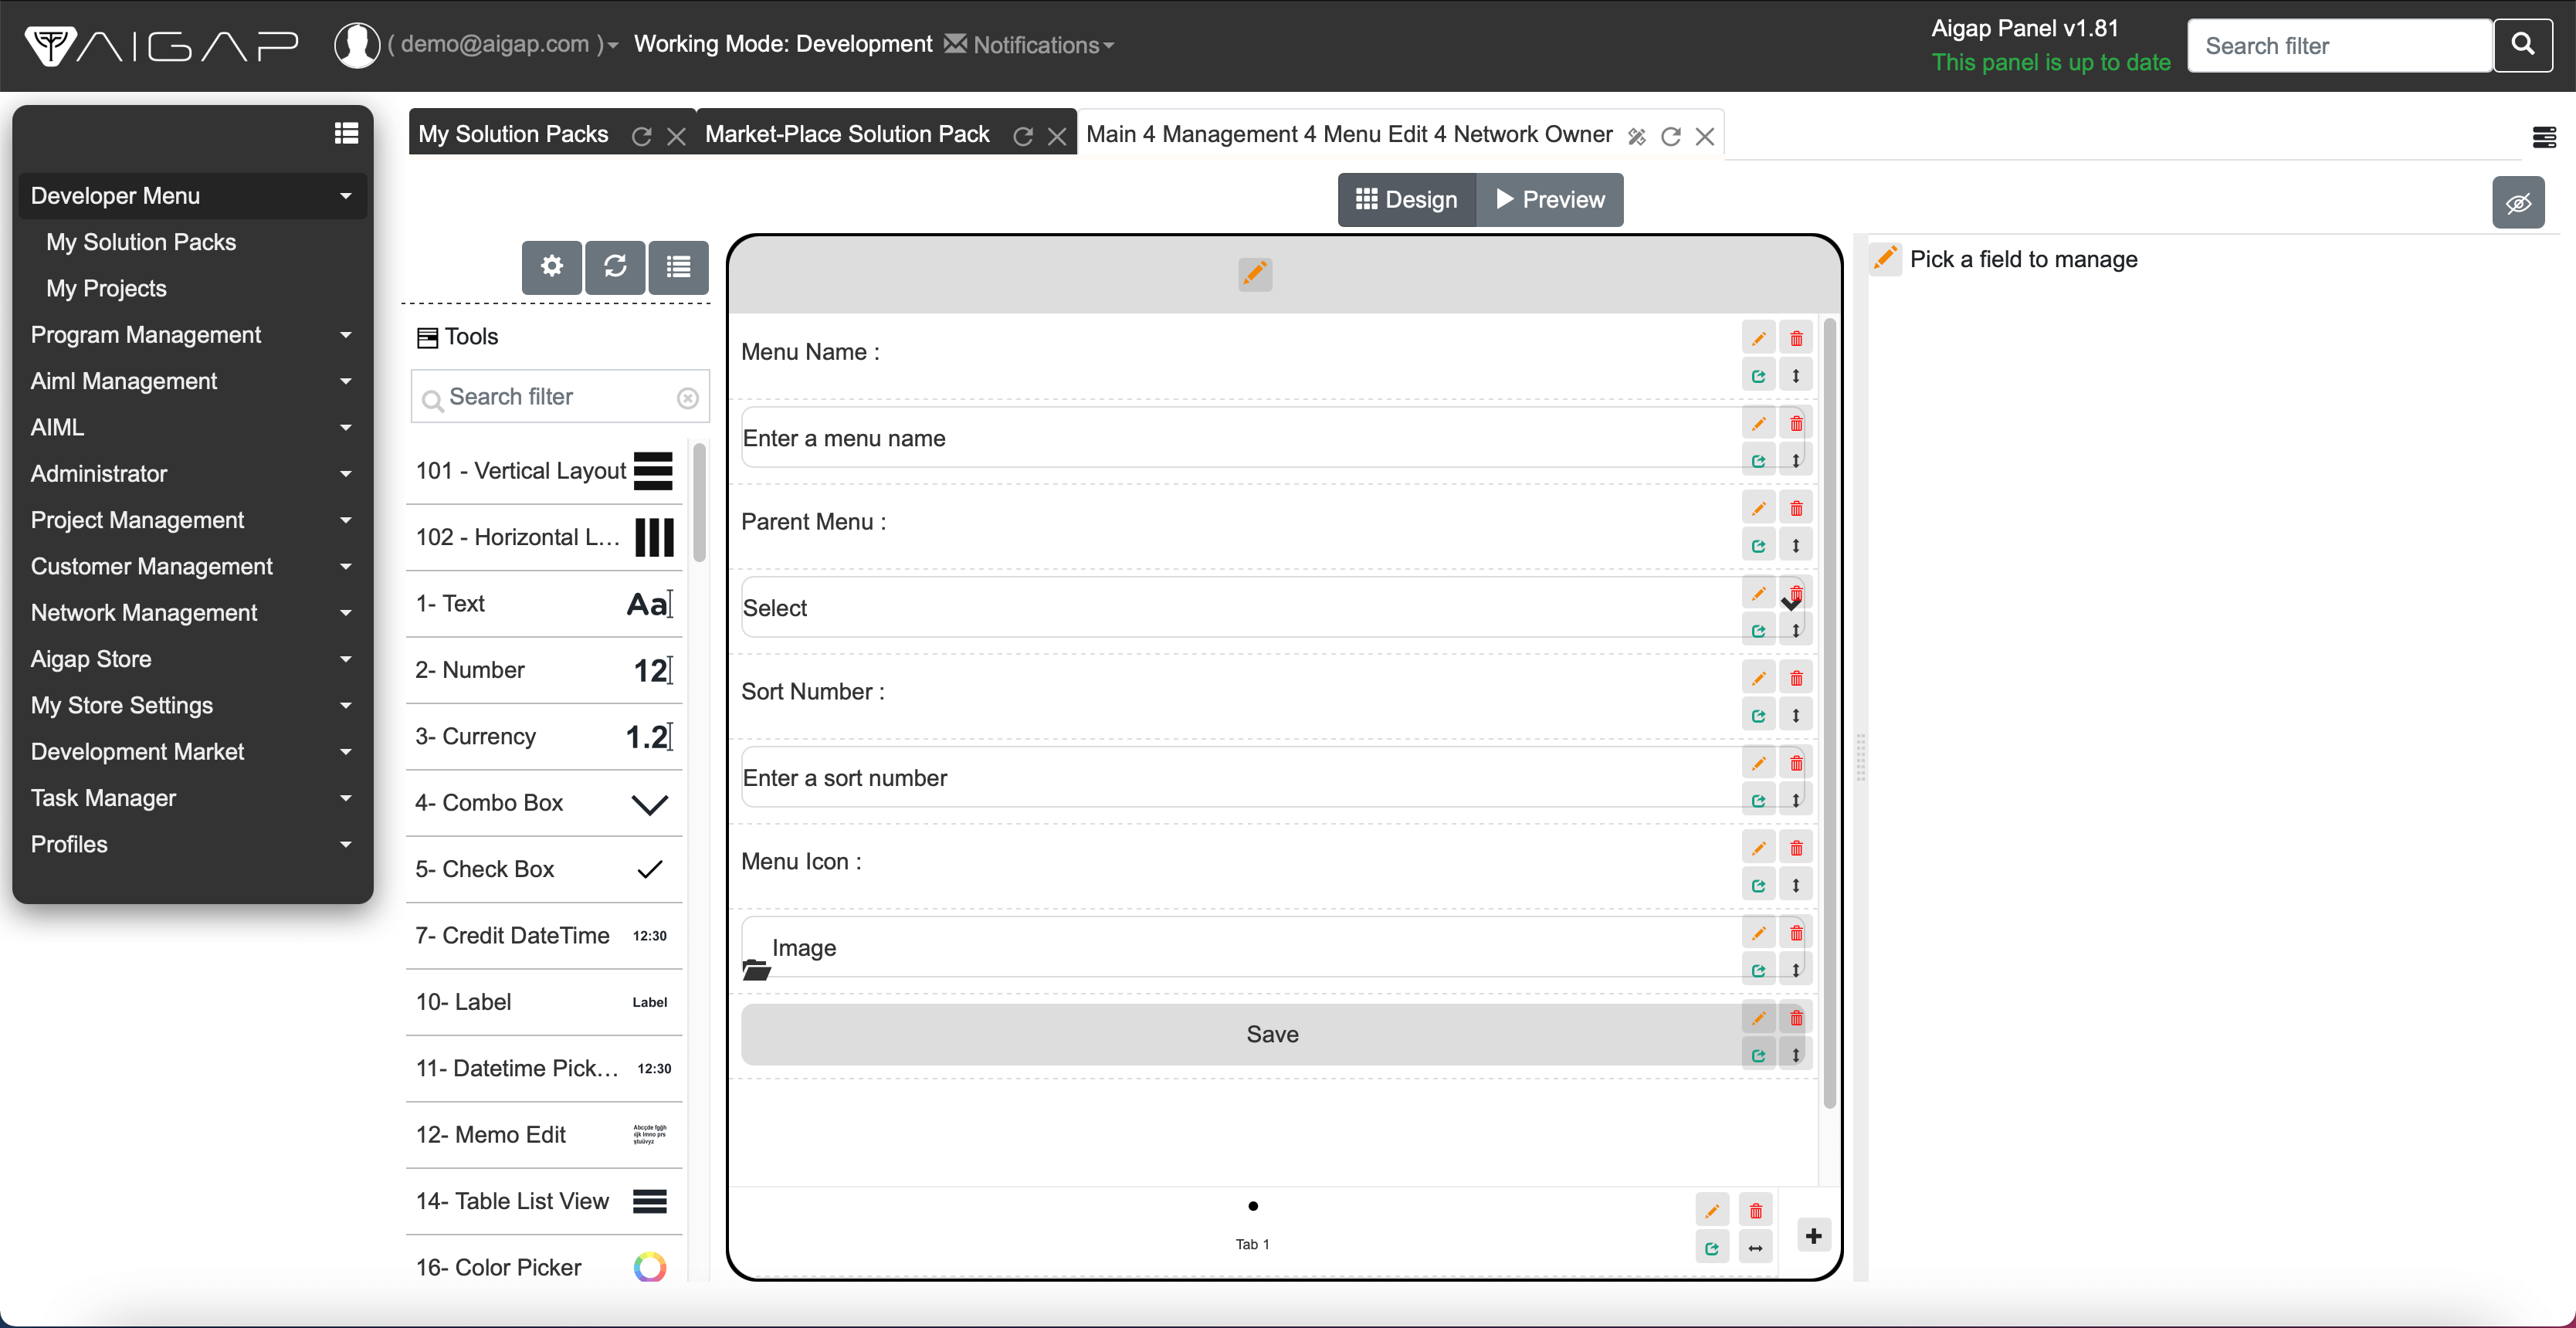Open My Projects in sidebar

106,289
